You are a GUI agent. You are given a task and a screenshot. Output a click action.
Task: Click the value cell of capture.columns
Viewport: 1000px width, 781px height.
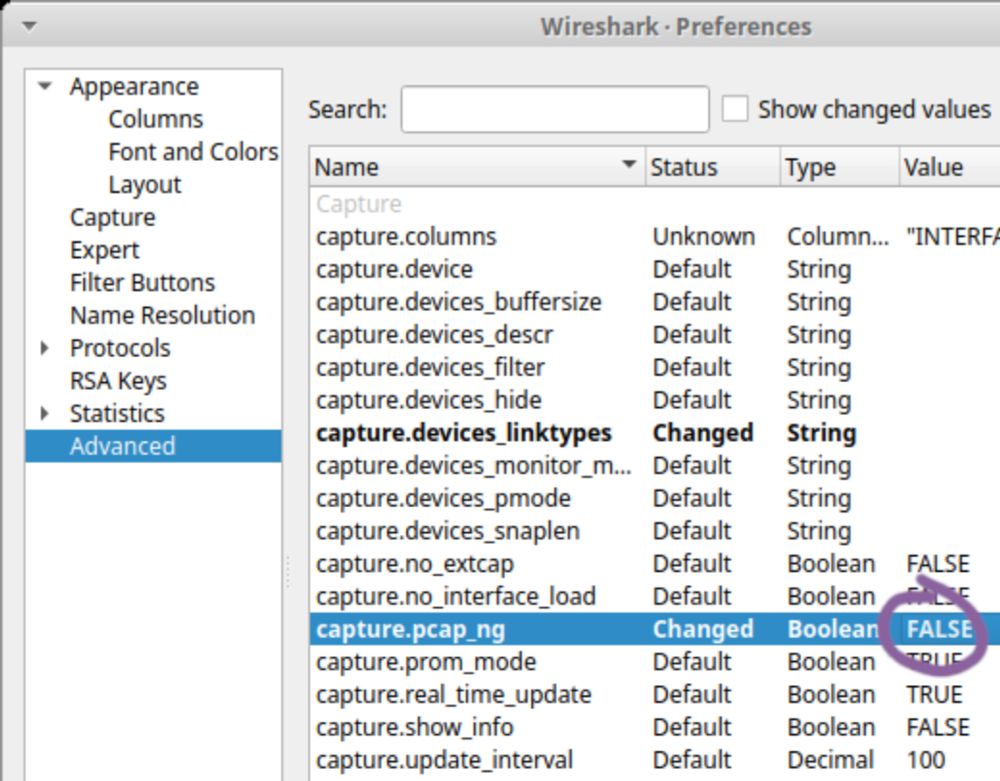953,237
